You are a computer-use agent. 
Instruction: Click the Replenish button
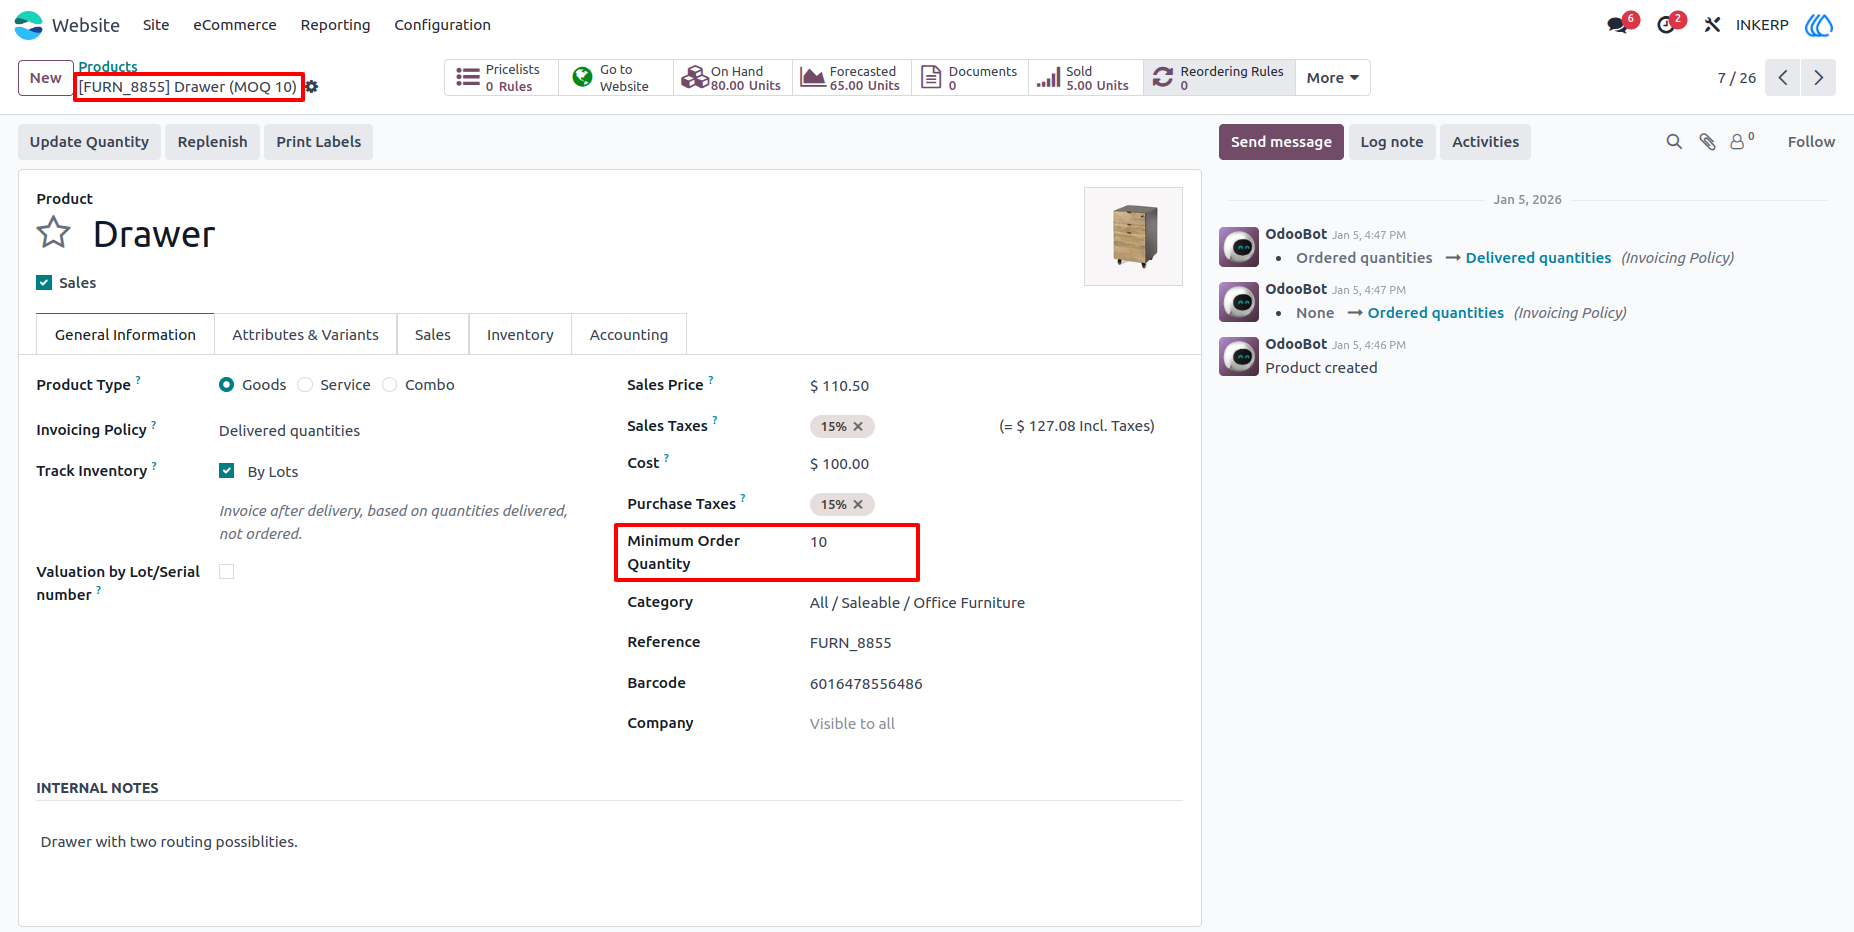pos(212,142)
